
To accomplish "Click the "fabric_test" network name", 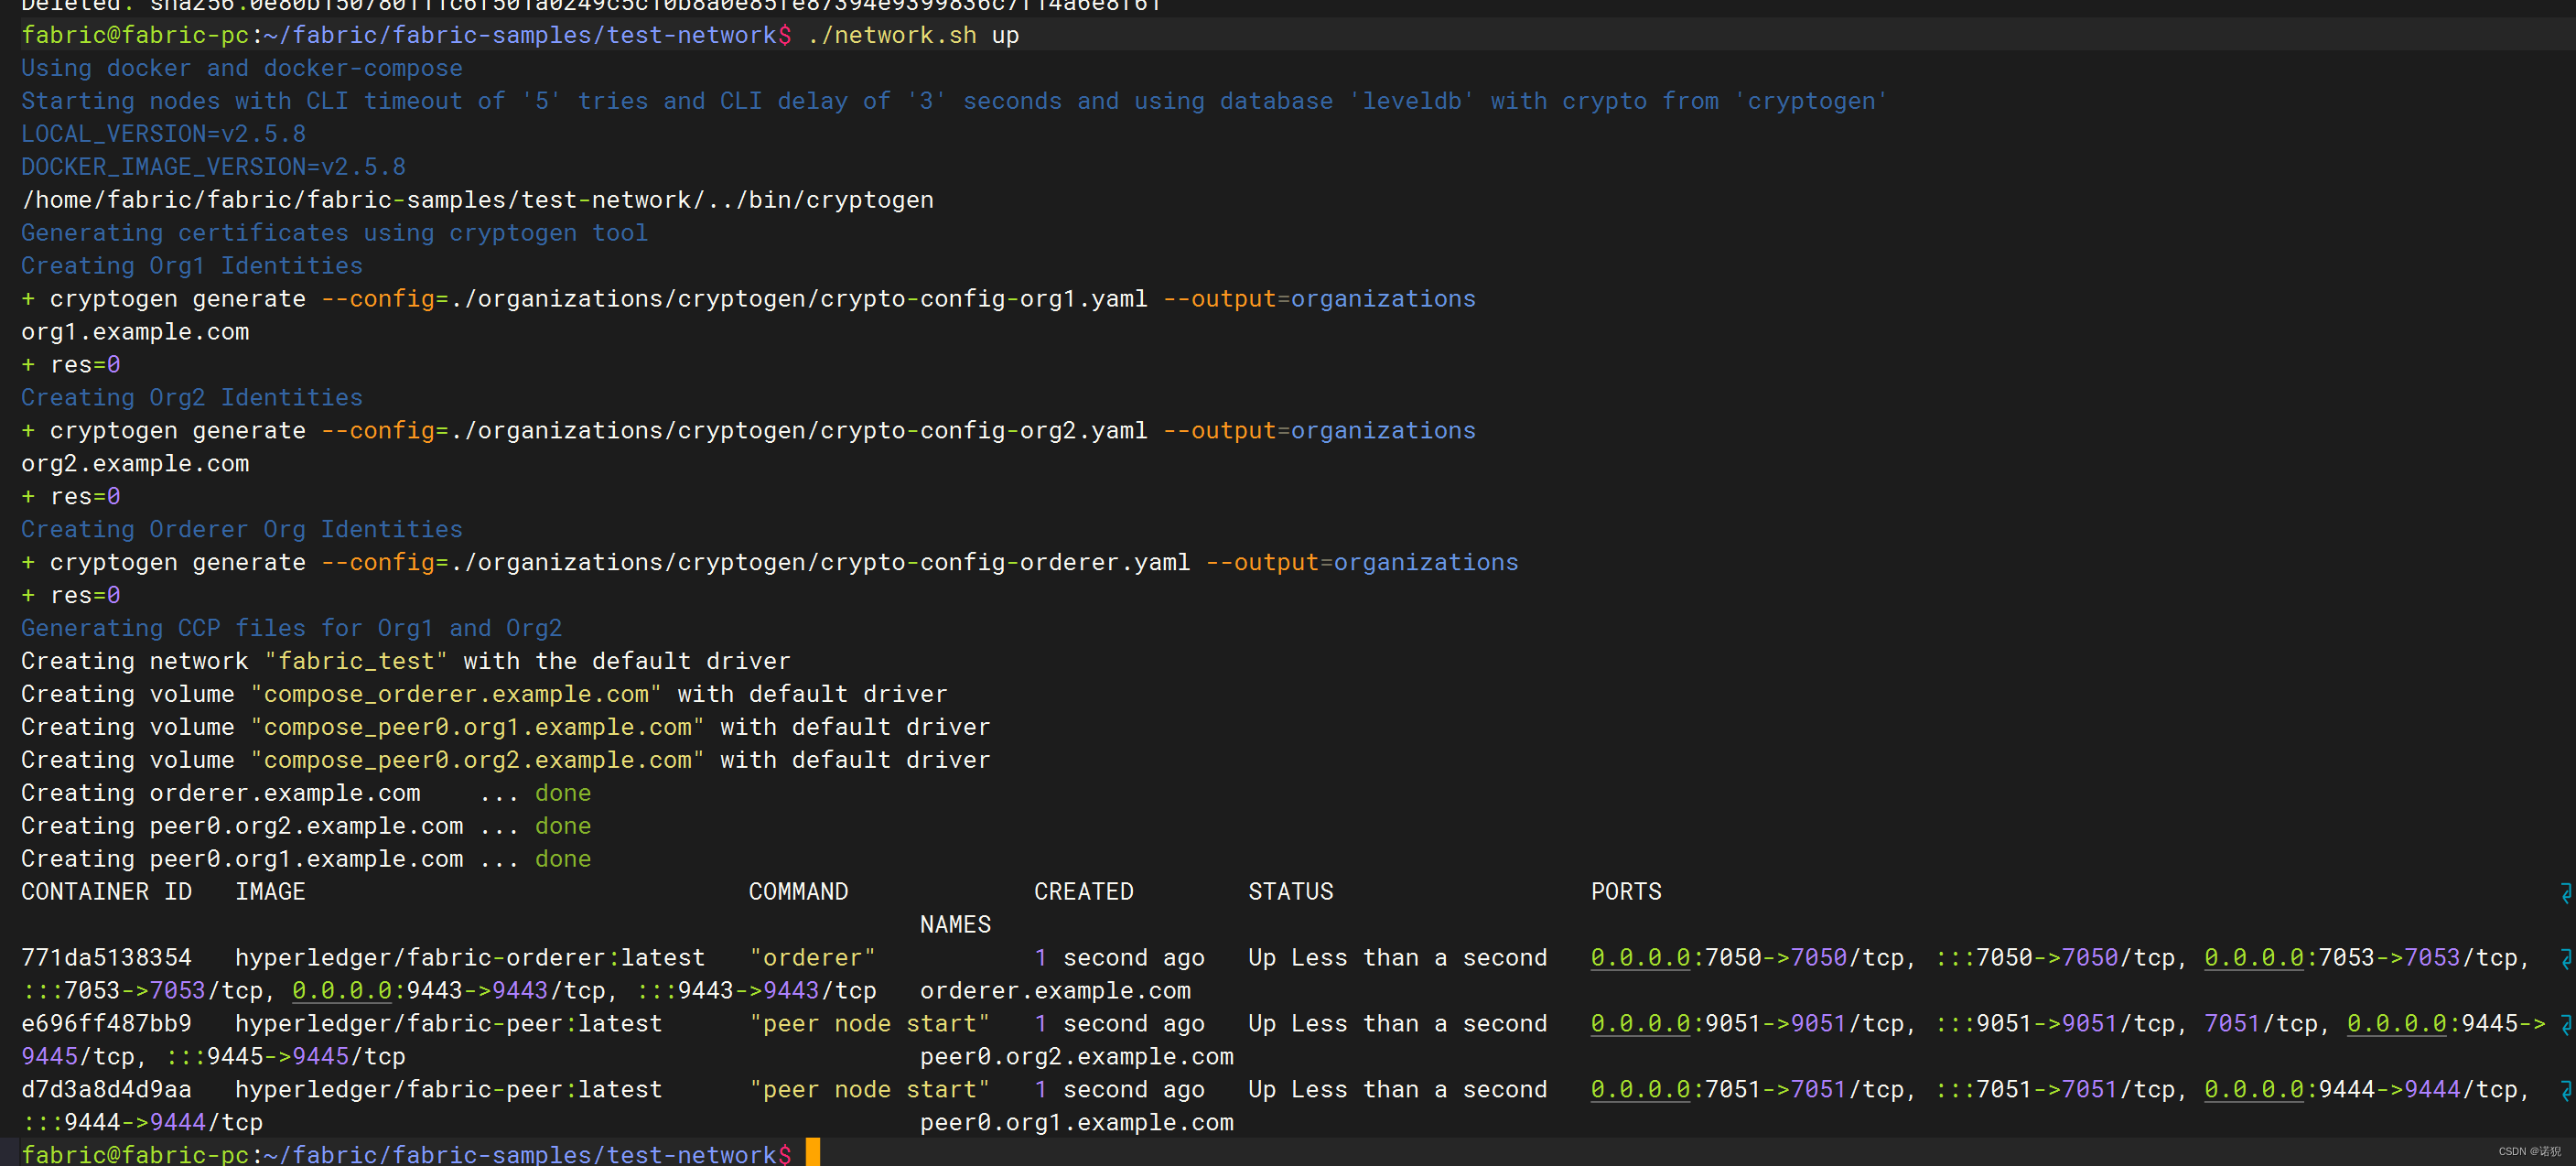I will [x=356, y=662].
